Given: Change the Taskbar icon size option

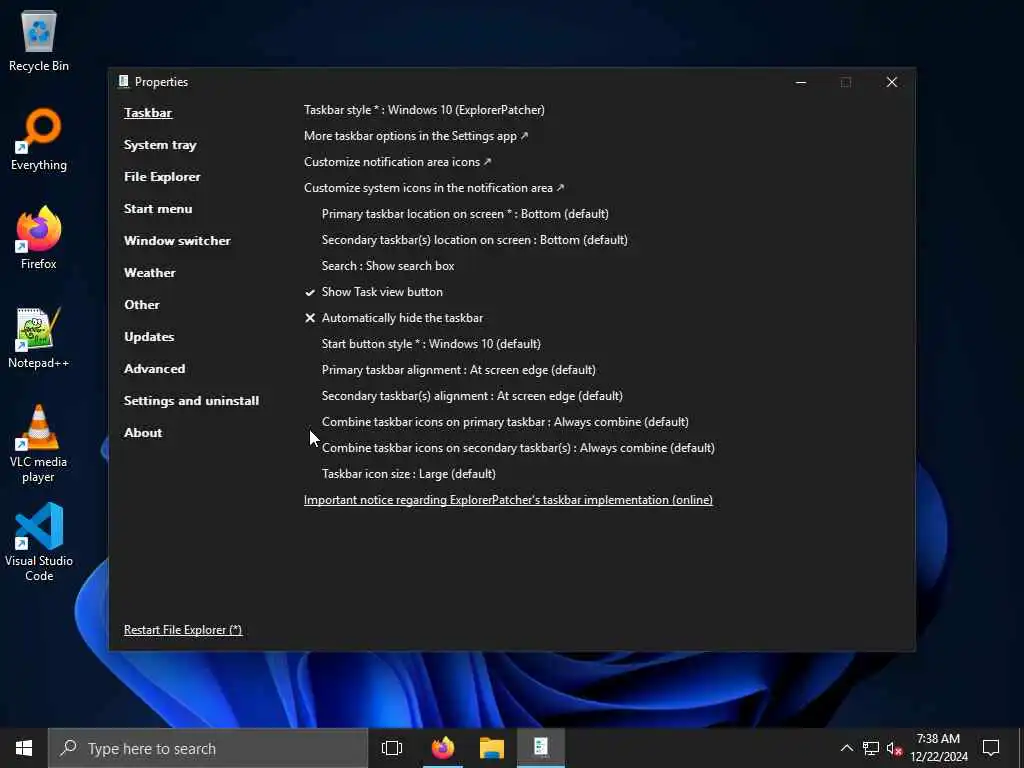Looking at the screenshot, I should (x=409, y=474).
